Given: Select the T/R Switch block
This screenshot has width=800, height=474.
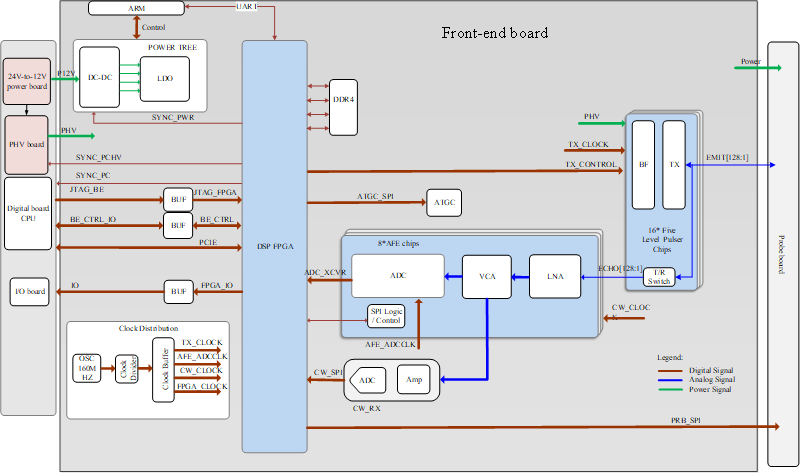Looking at the screenshot, I should point(659,277).
